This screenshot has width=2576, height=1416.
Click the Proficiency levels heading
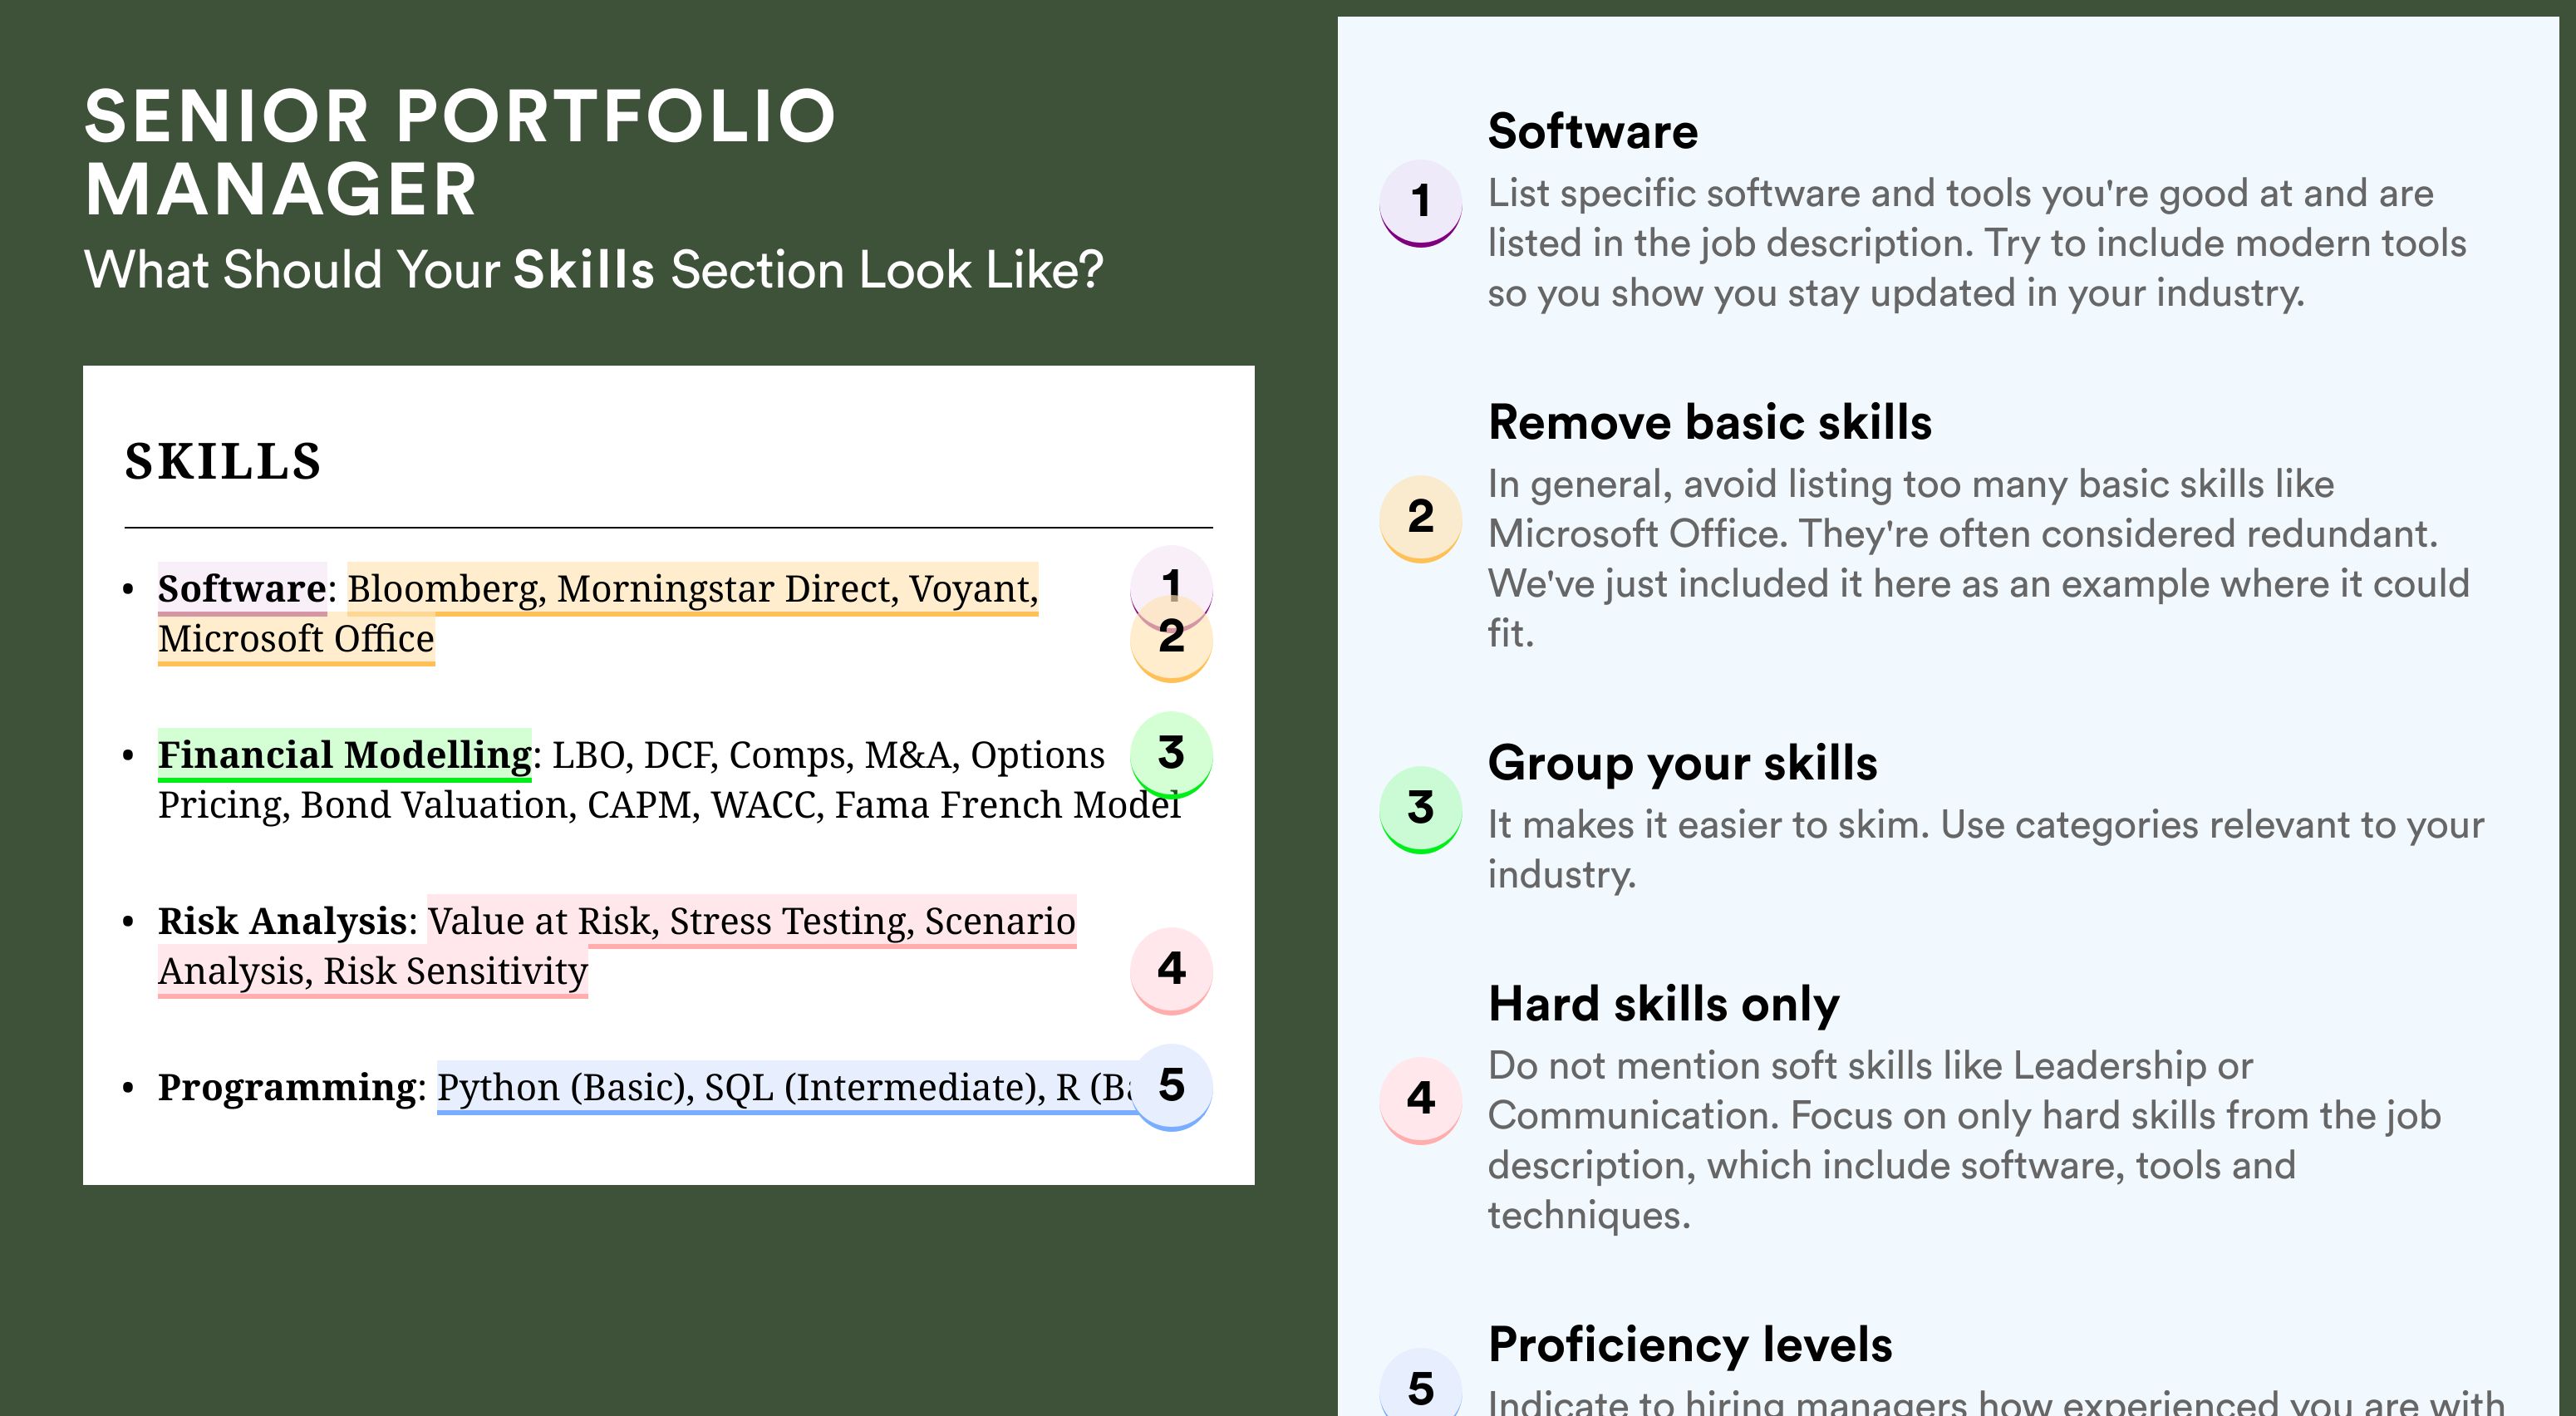(x=1690, y=1345)
